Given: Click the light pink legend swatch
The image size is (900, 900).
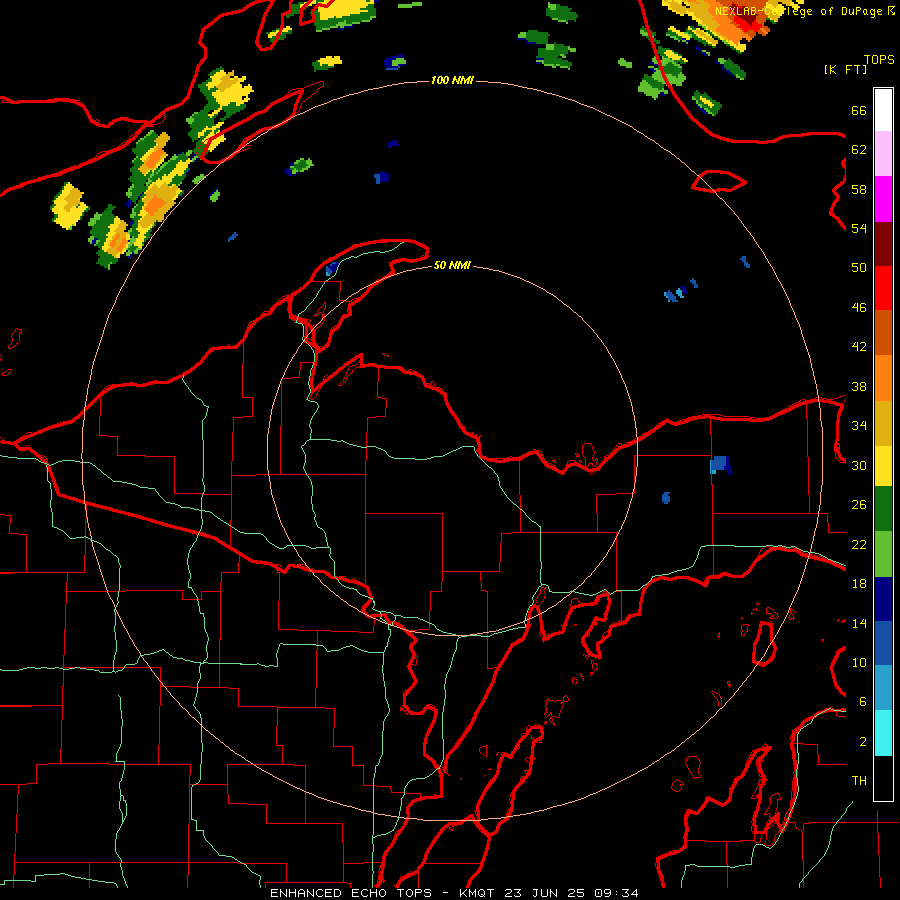Looking at the screenshot, I should click(x=883, y=154).
